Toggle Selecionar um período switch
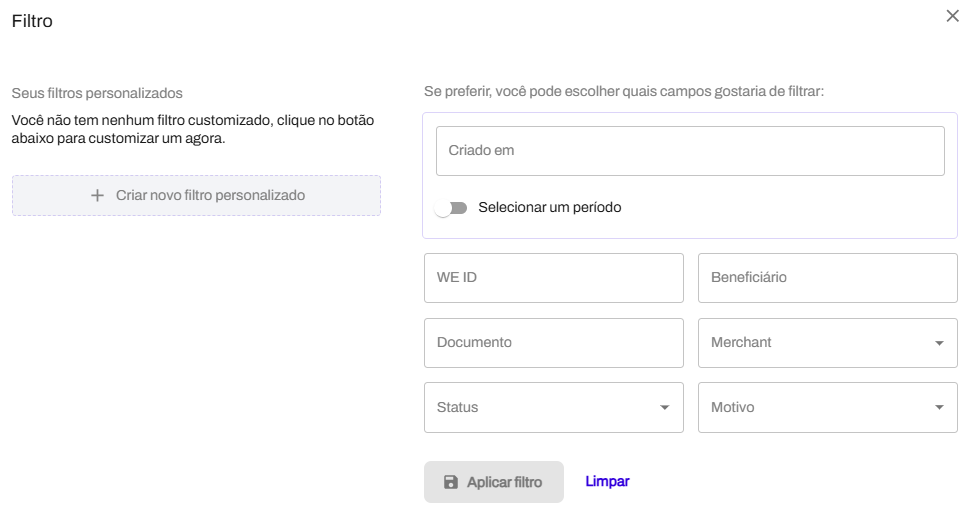Viewport: 964px width, 532px height. point(451,208)
